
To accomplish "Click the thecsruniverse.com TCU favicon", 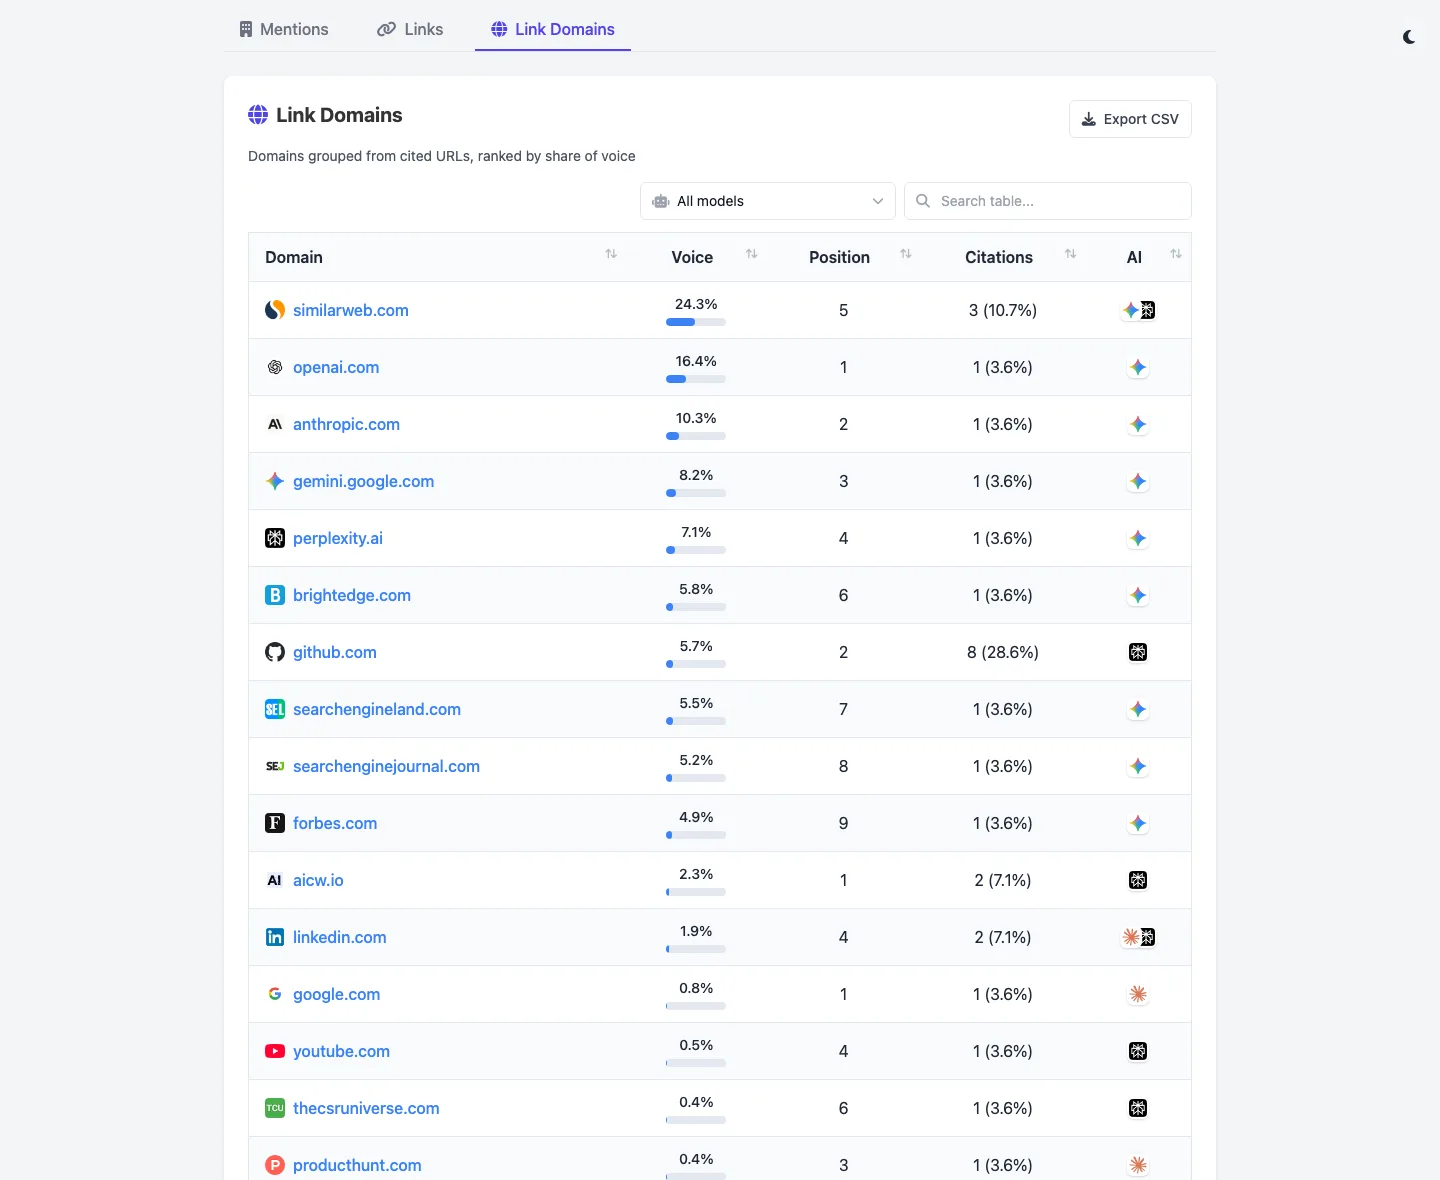I will click(275, 1108).
